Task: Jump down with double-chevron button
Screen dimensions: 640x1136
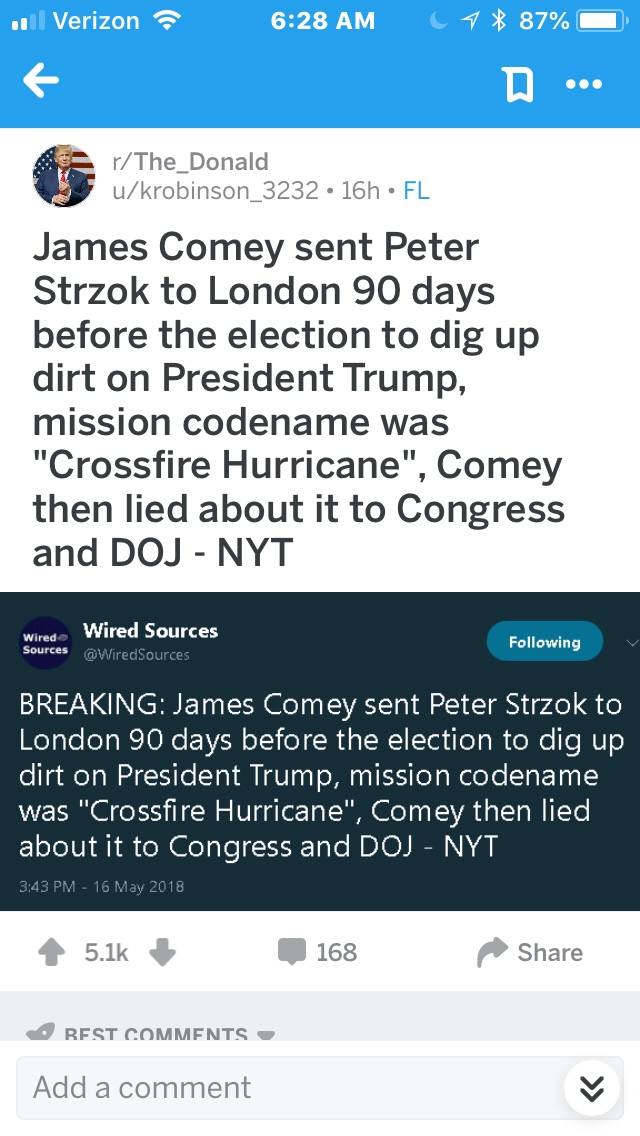Action: [x=592, y=1088]
